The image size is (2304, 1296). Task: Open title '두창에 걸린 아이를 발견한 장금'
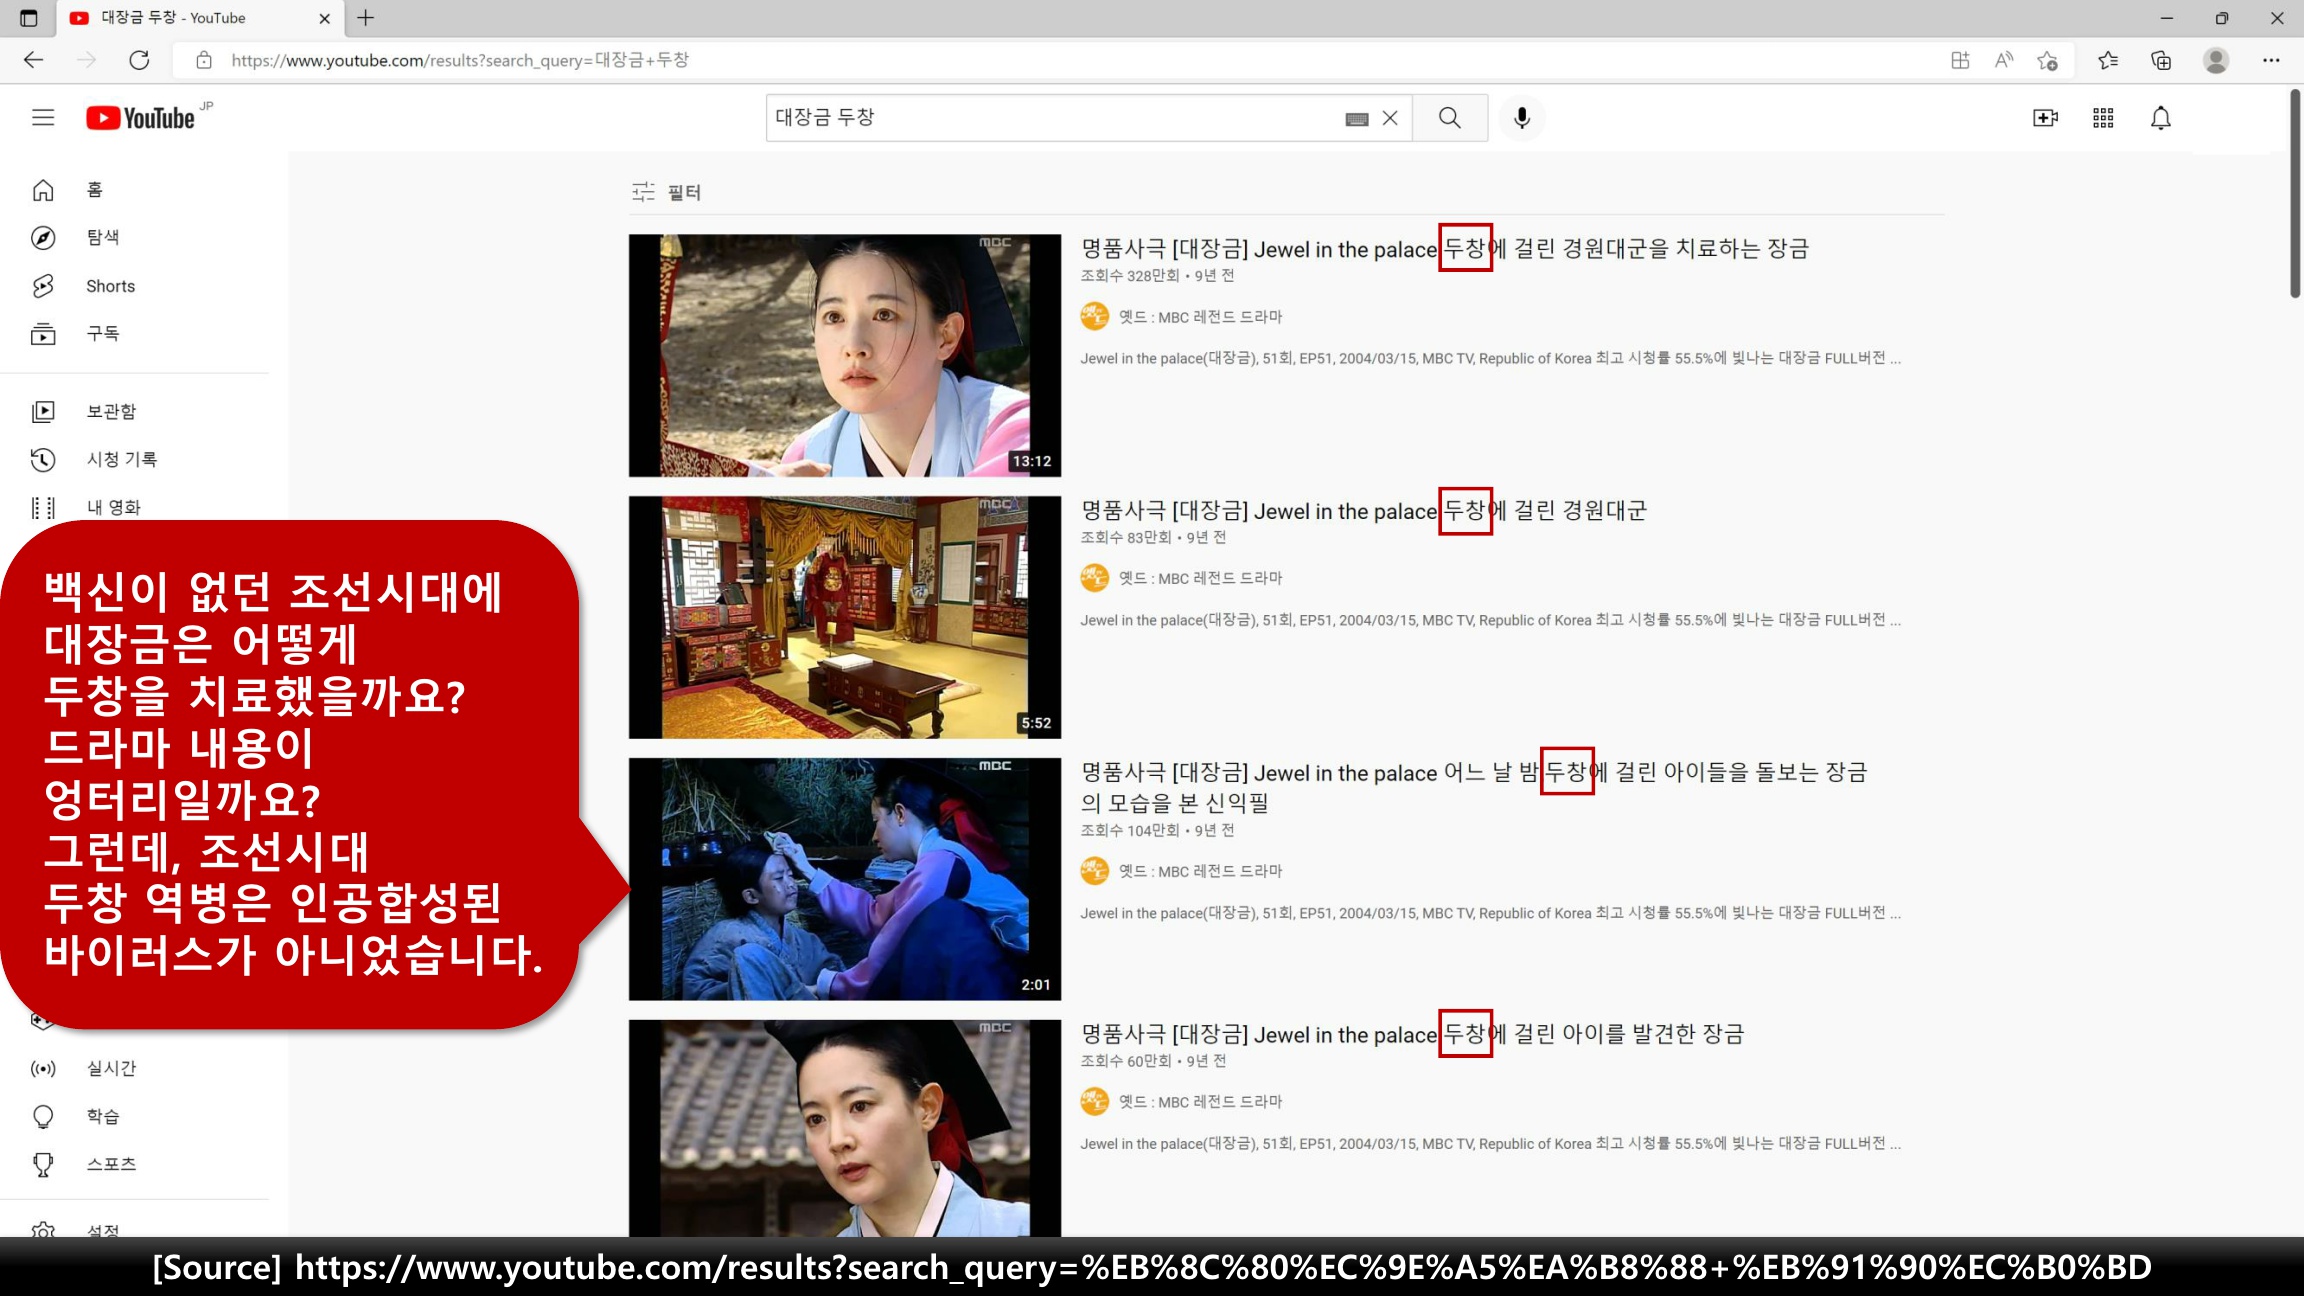(1412, 1034)
